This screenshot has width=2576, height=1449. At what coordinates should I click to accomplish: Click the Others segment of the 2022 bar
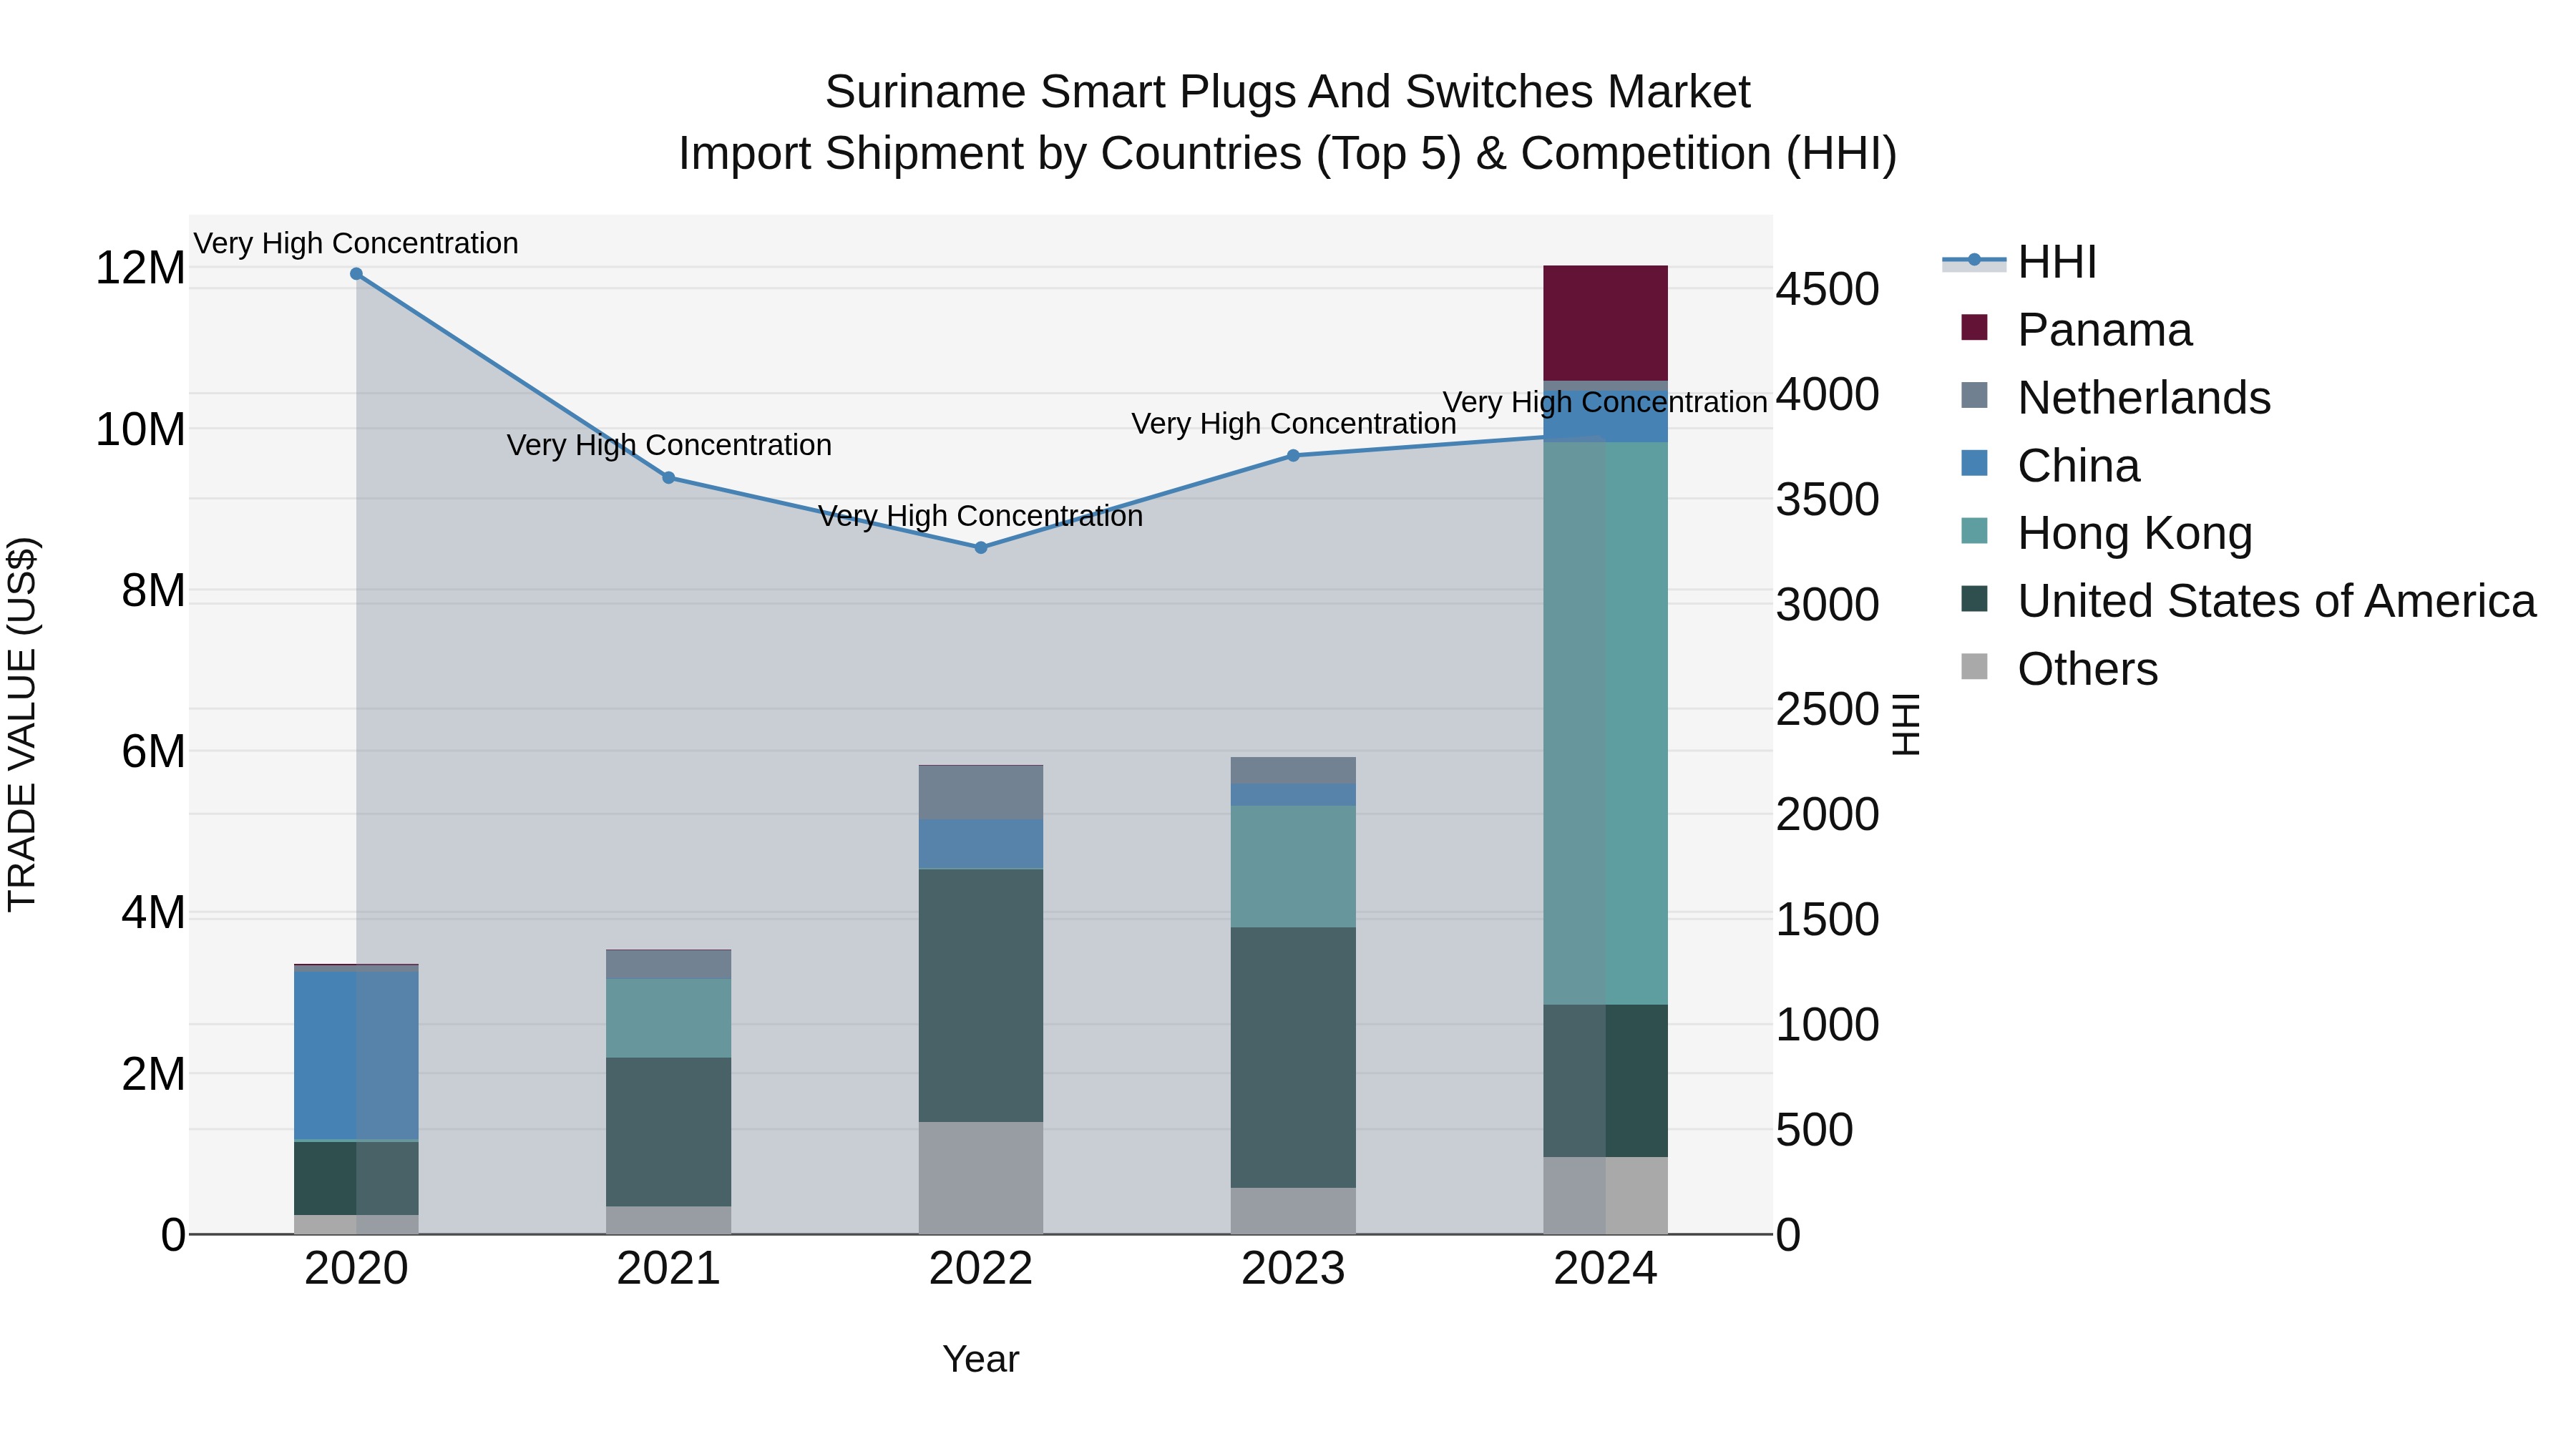pos(981,1178)
